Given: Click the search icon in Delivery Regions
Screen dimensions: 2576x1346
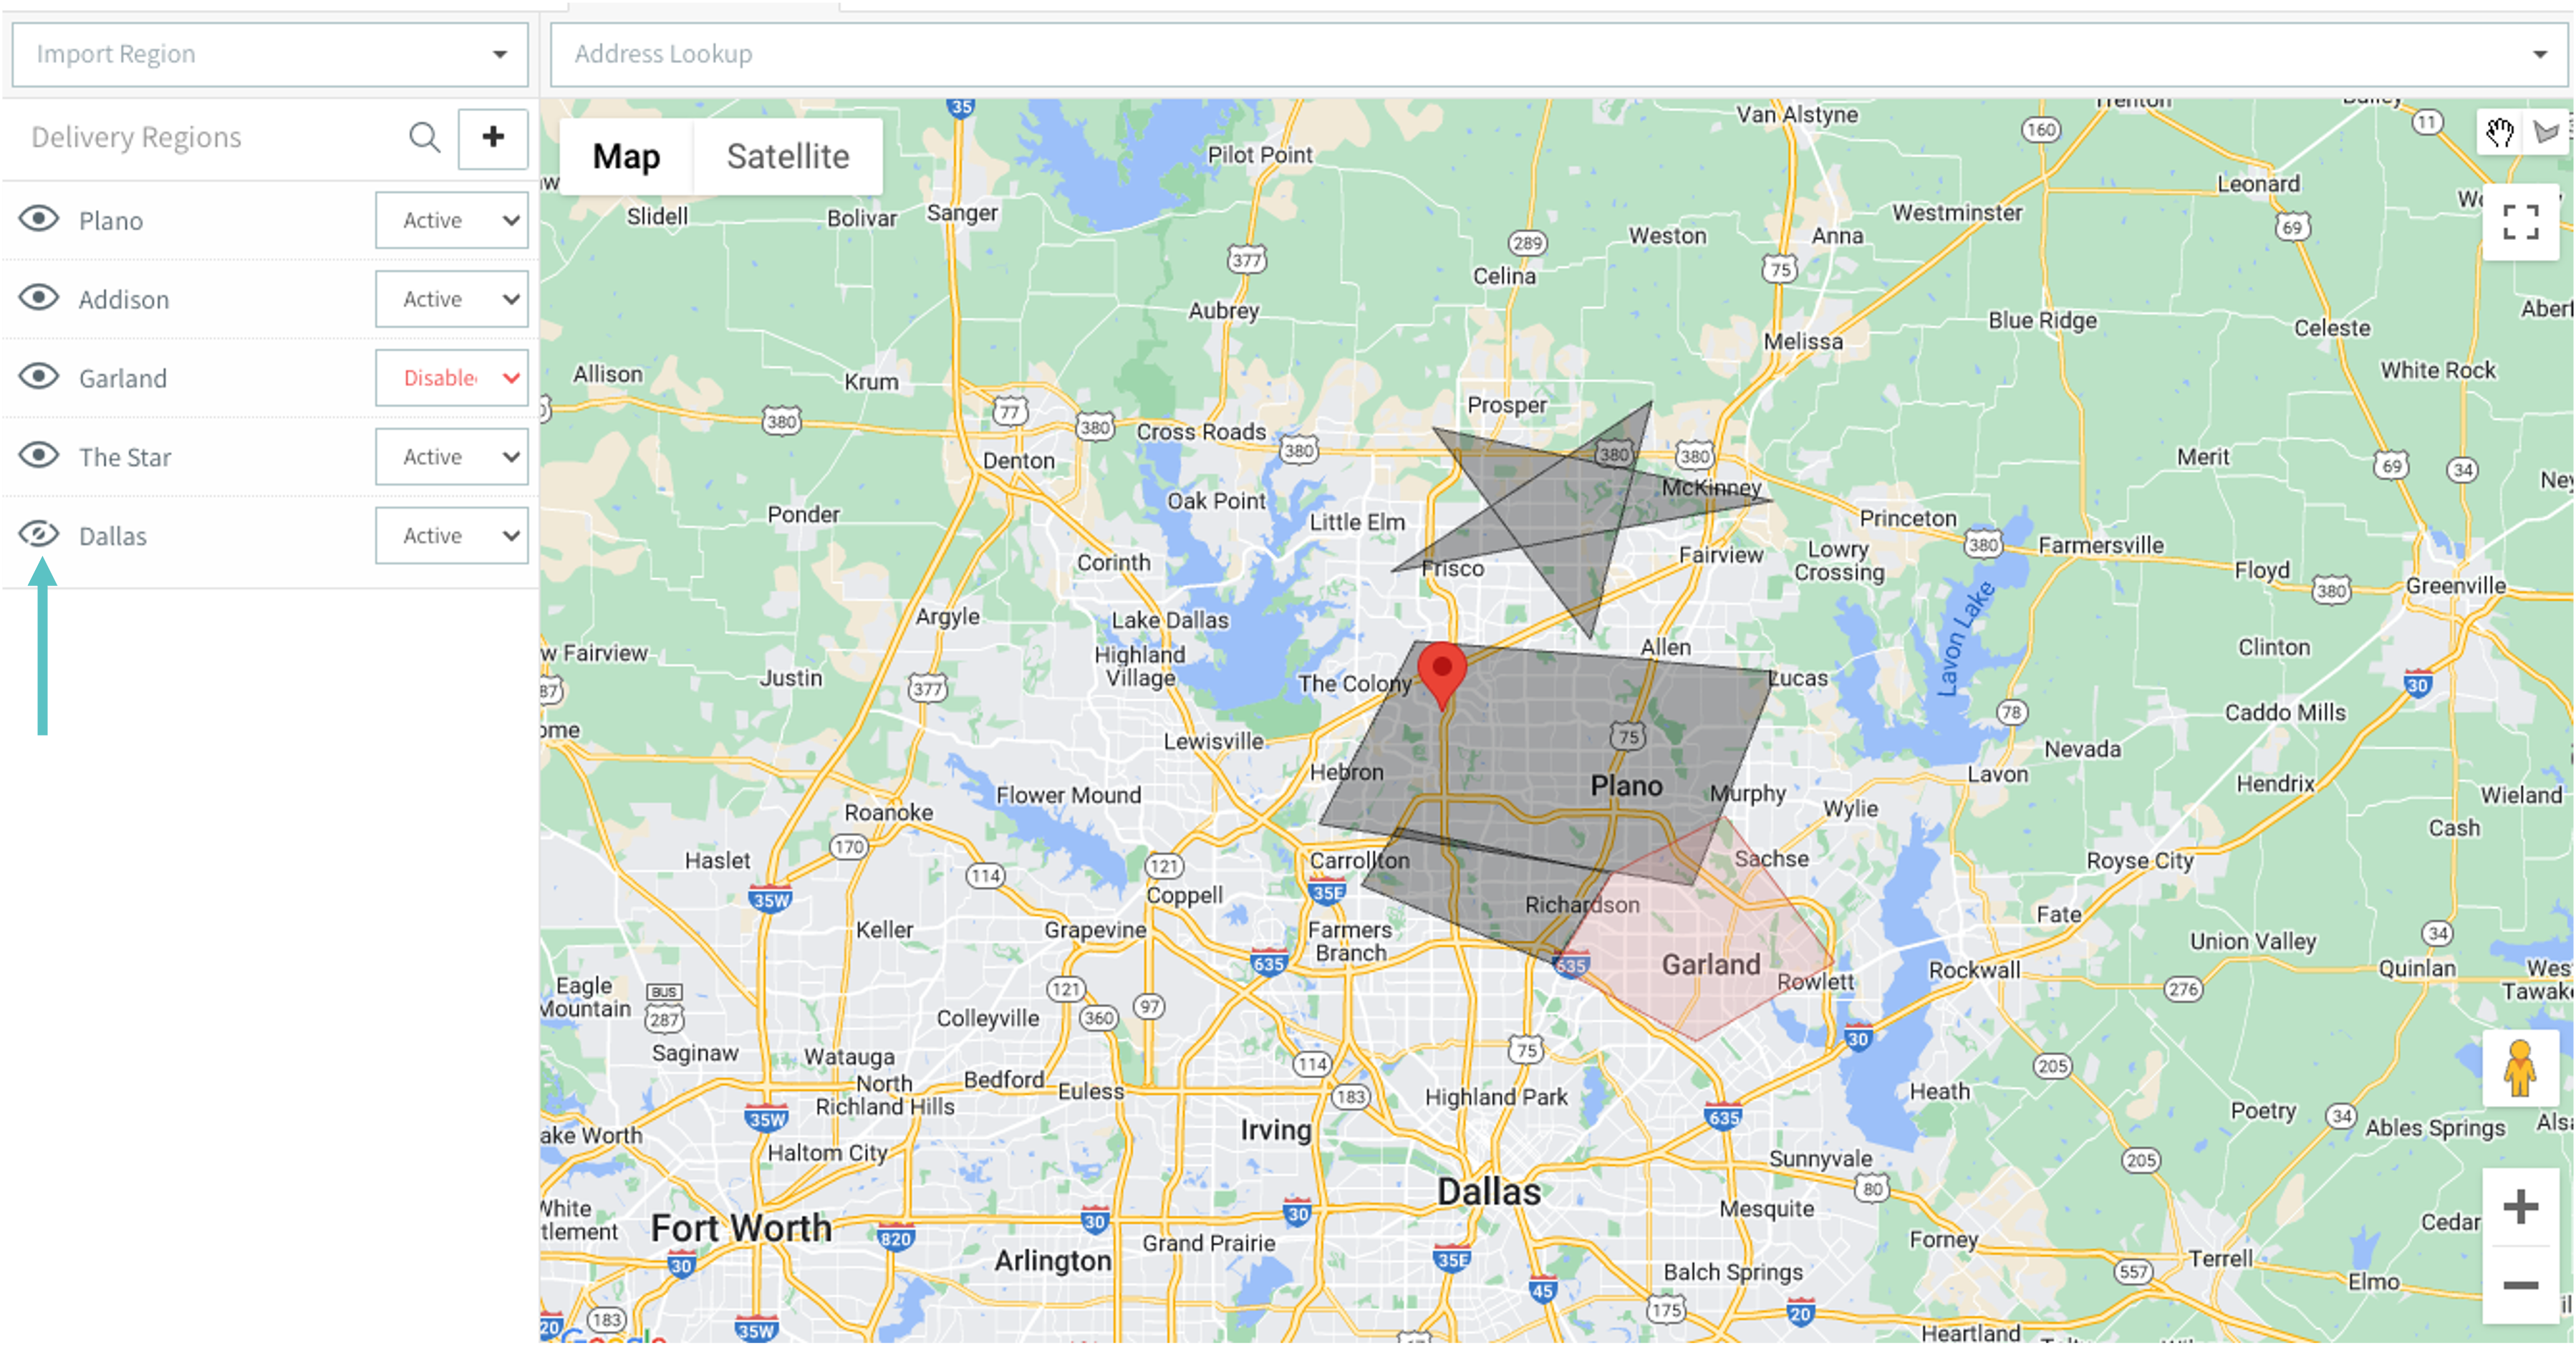Looking at the screenshot, I should 425,138.
